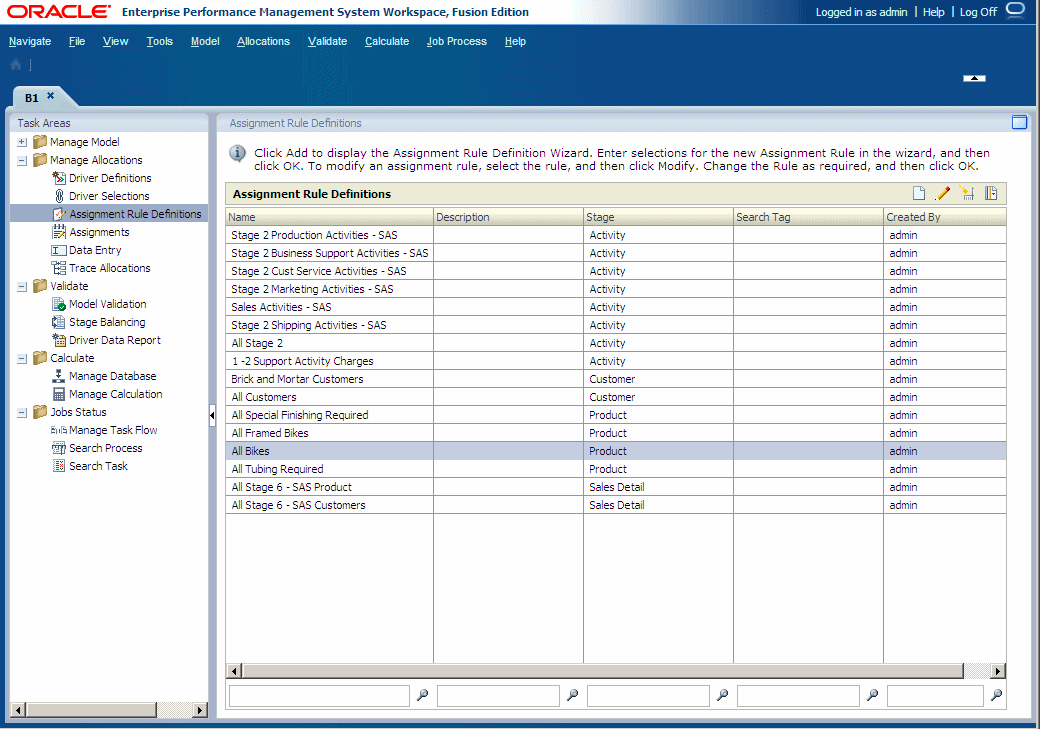The height and width of the screenshot is (729, 1040).
Task: Click magnifier icon beside Created By filter box
Action: pos(996,695)
